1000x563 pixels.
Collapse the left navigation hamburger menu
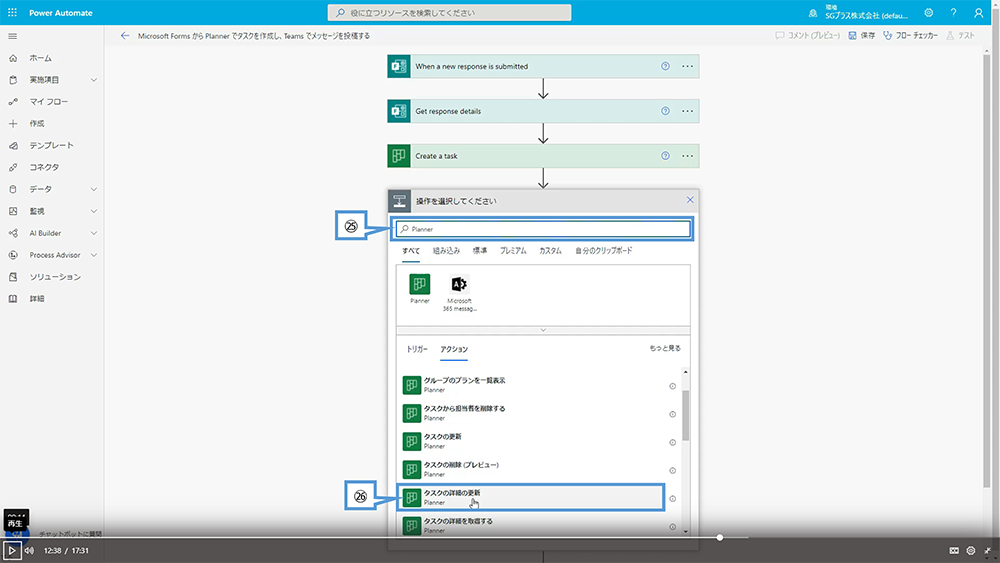(12, 36)
